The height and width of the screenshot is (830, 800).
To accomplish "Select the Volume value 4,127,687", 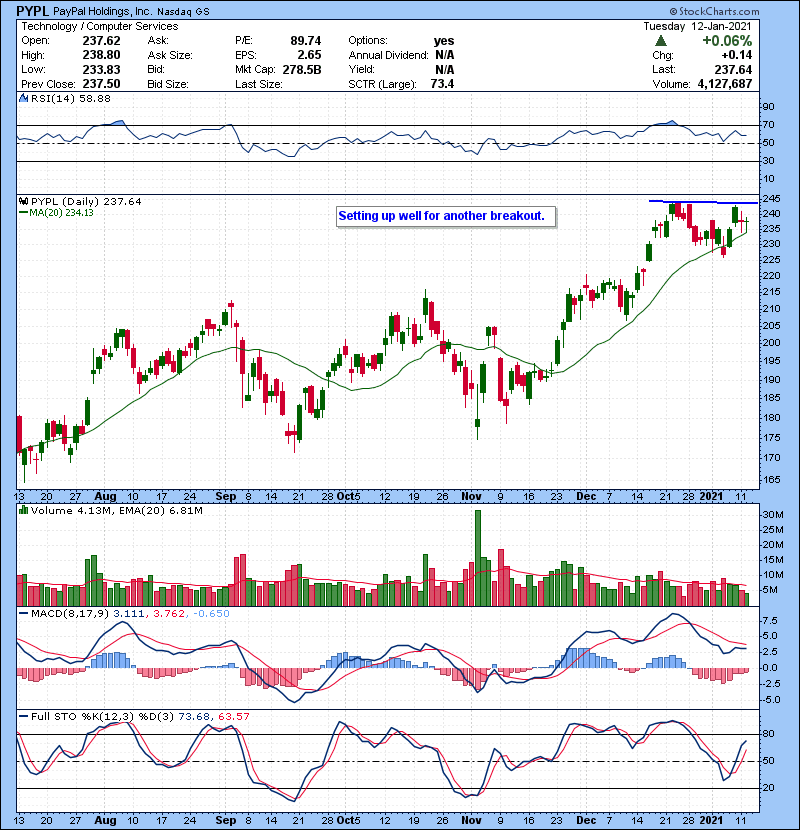I will [725, 84].
